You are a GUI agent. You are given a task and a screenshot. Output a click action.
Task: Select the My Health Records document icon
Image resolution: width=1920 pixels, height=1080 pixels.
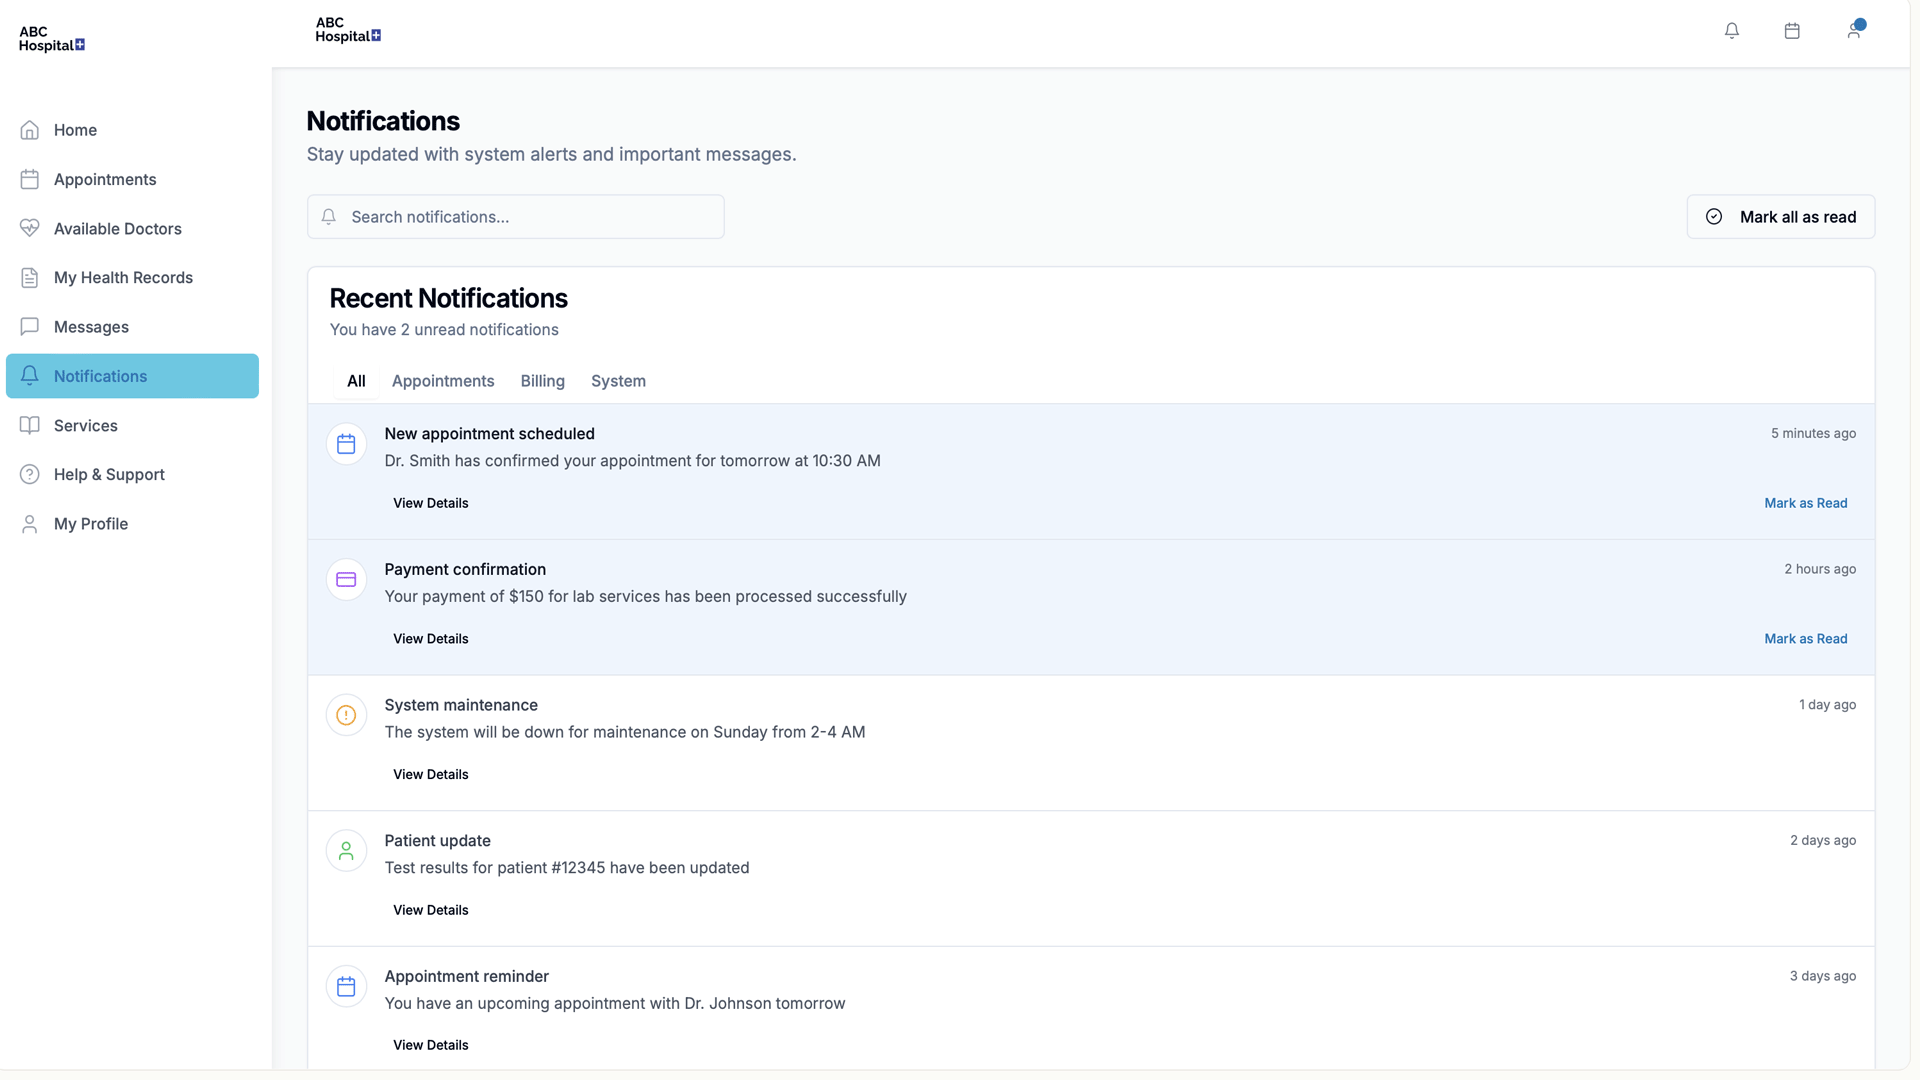click(29, 277)
